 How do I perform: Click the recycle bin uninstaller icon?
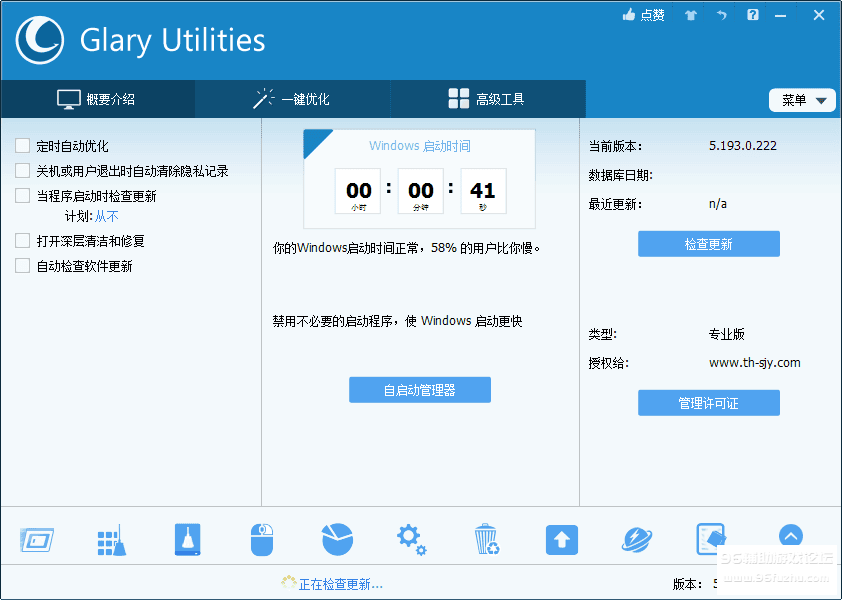[487, 540]
